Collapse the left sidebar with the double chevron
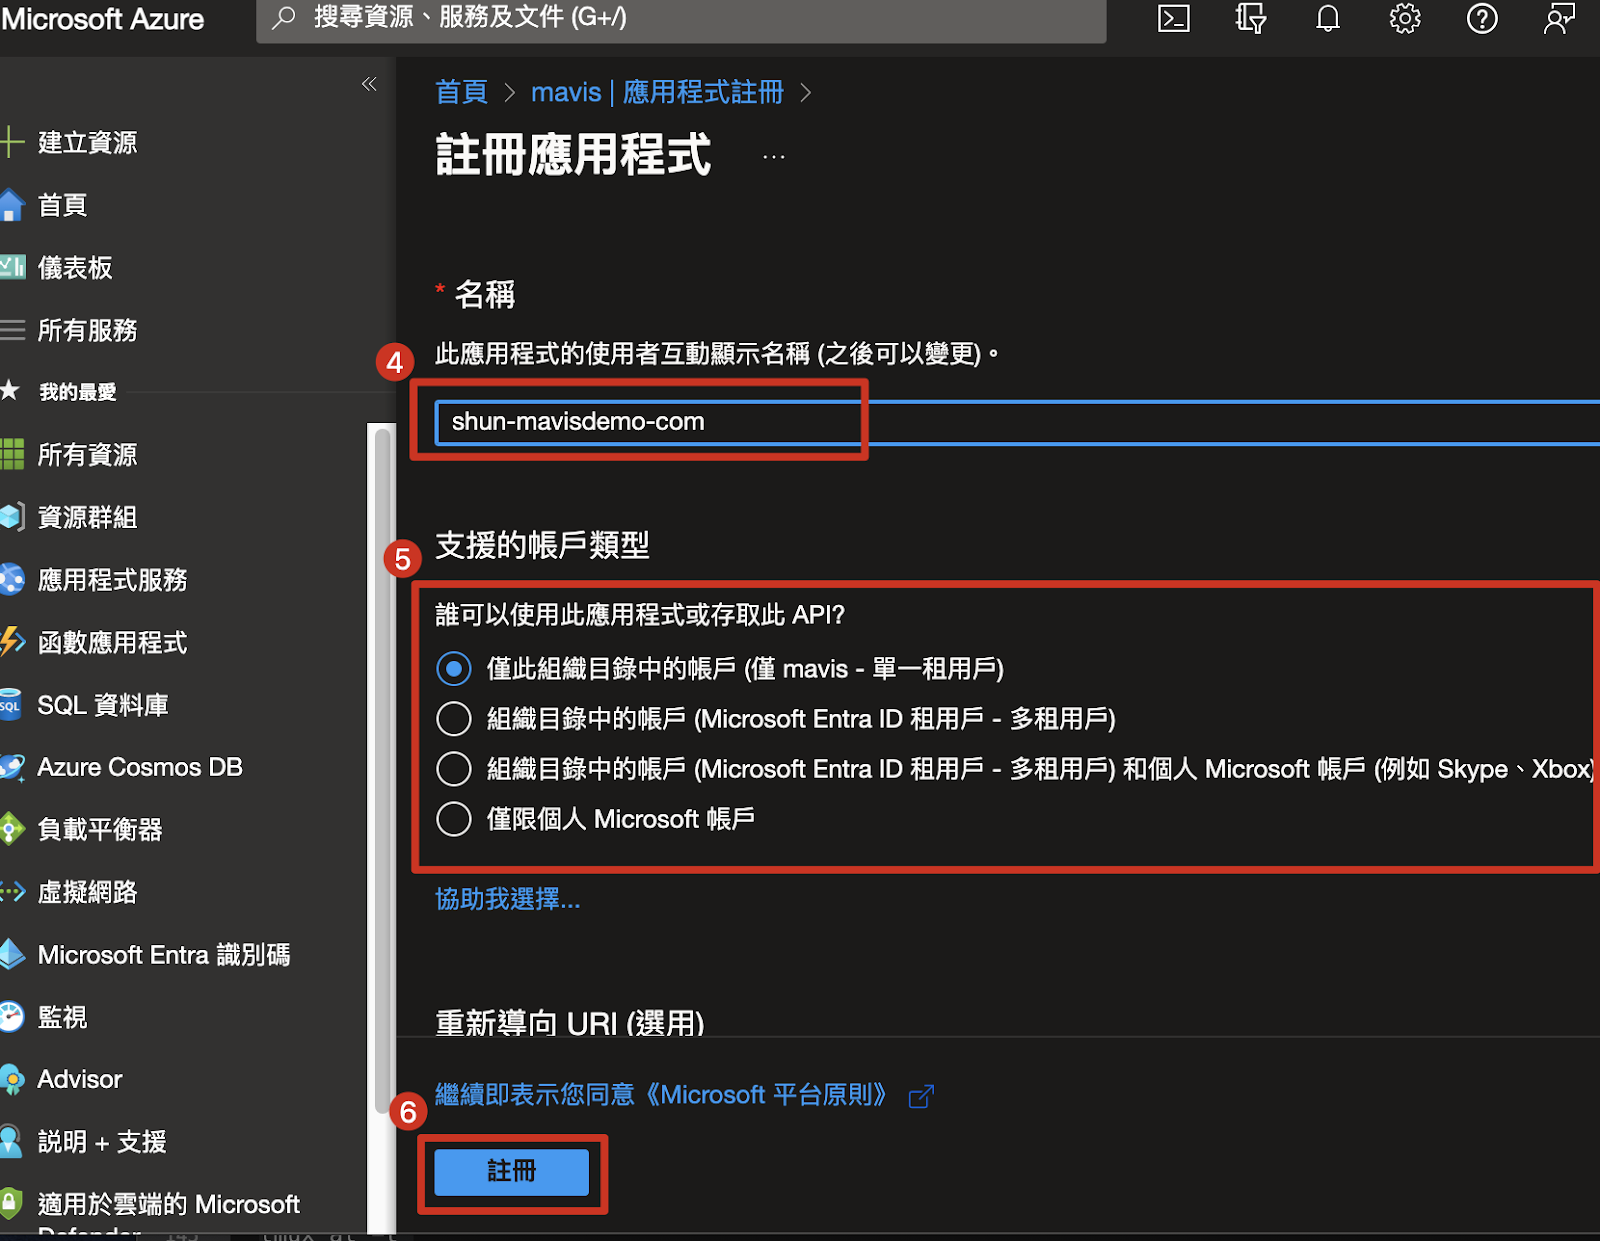Screen dimensions: 1600x1241 click(x=369, y=84)
